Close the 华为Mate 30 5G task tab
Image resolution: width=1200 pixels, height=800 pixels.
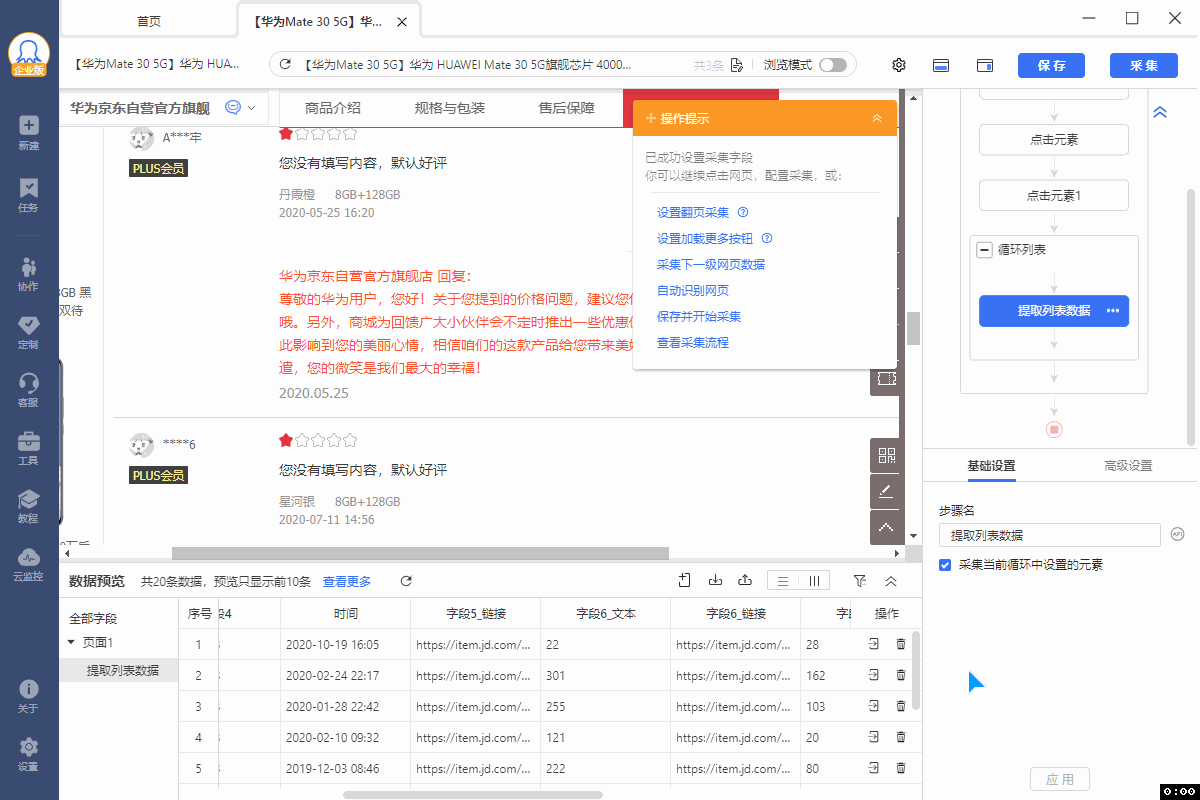pyautogui.click(x=402, y=21)
